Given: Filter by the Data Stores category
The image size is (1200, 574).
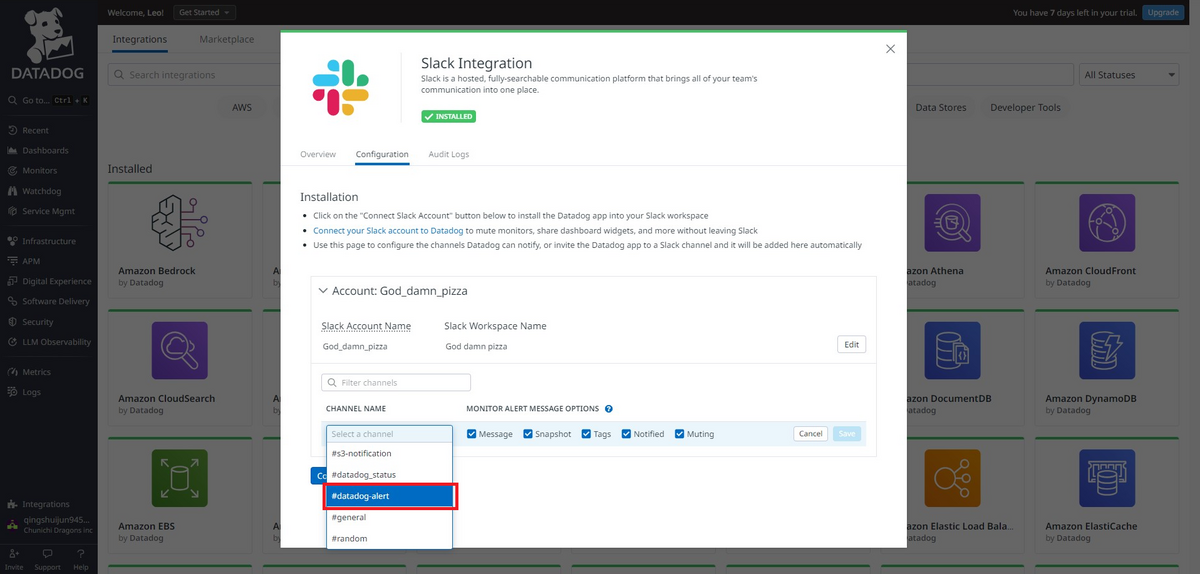Looking at the screenshot, I should (x=940, y=107).
